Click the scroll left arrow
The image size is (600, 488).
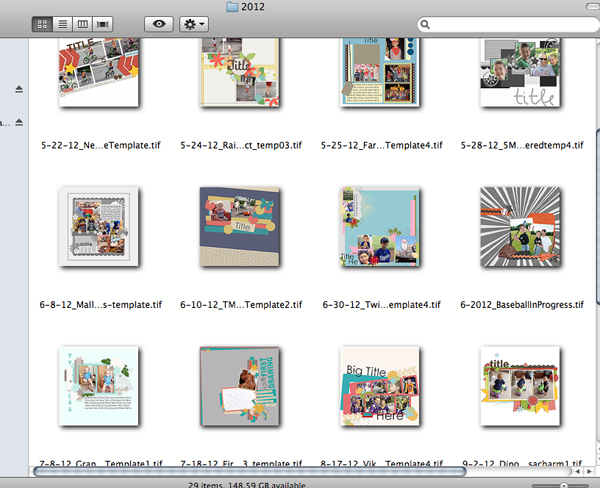[577, 472]
